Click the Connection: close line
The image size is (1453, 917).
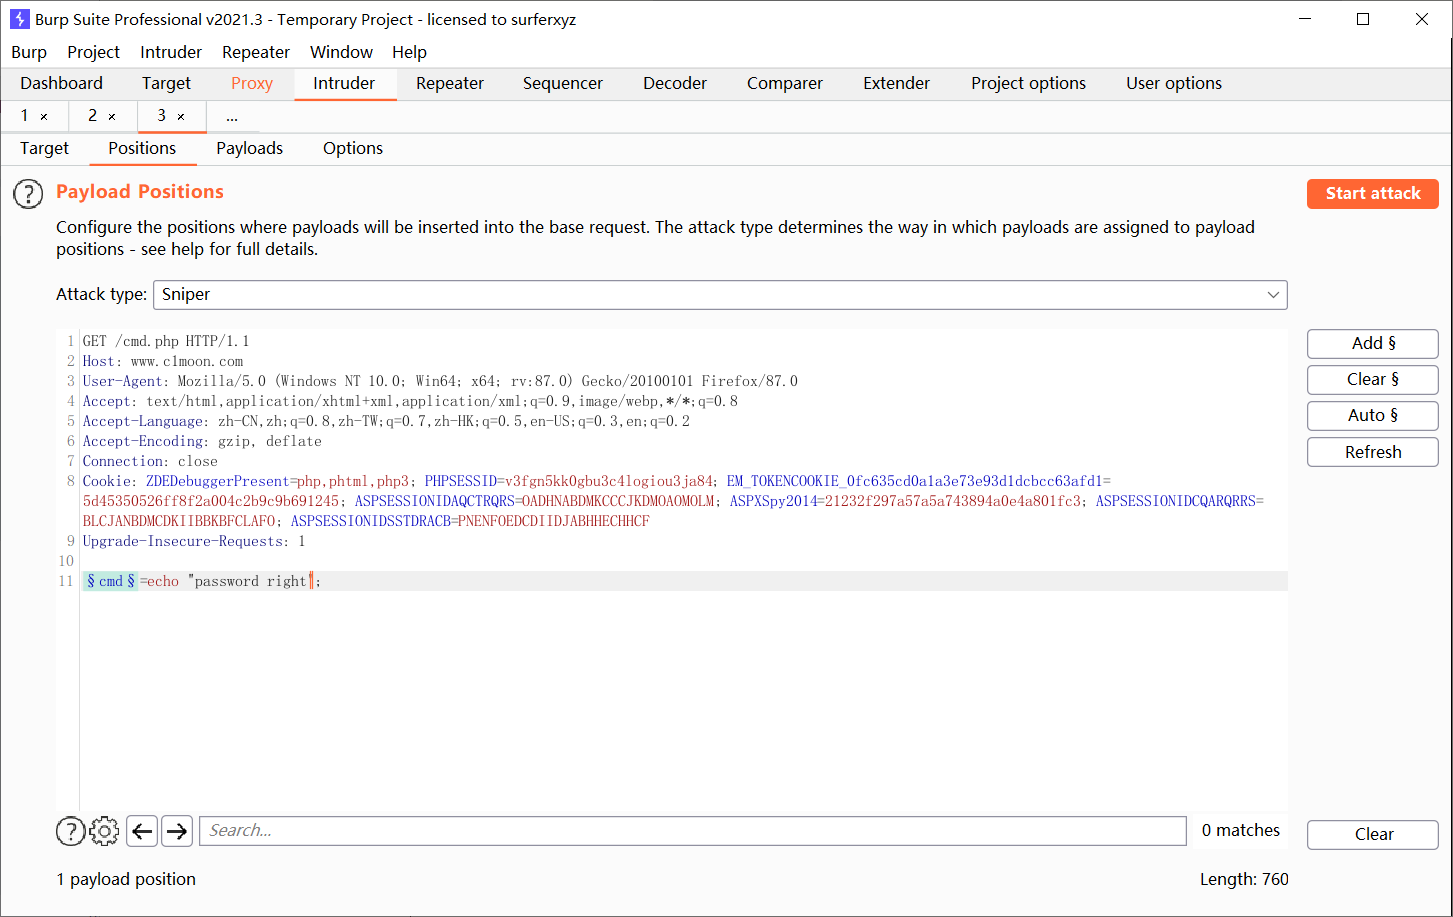click(150, 461)
